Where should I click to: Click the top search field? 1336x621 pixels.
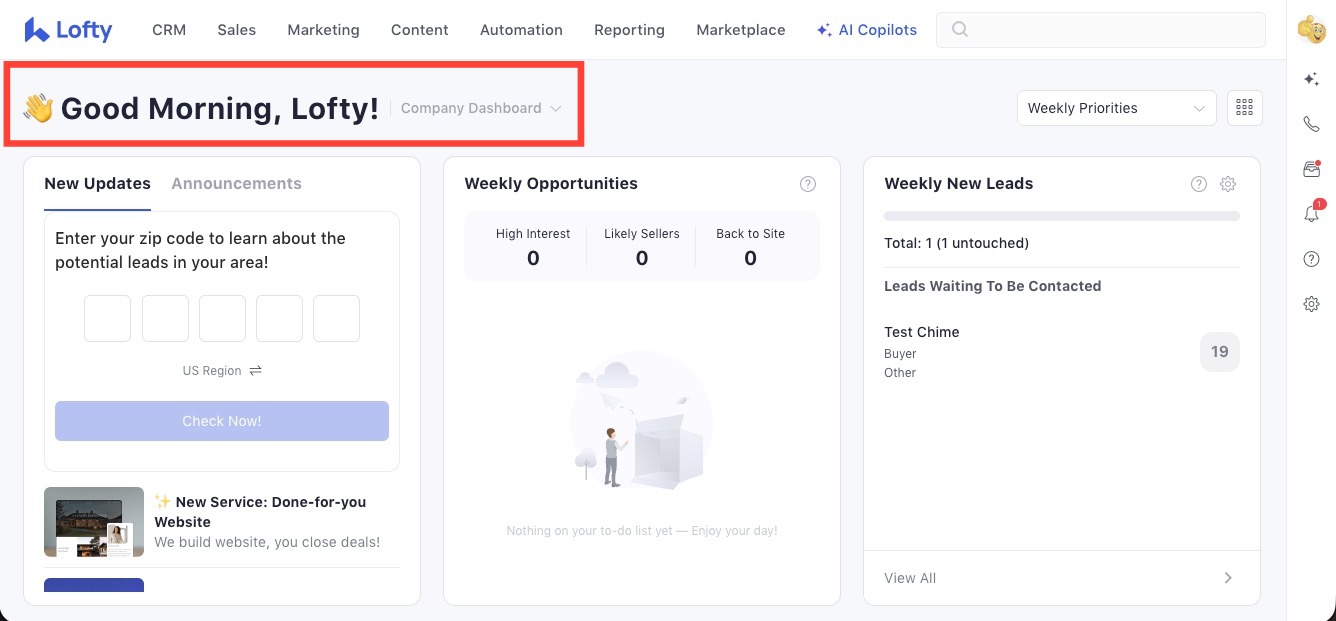point(1101,30)
